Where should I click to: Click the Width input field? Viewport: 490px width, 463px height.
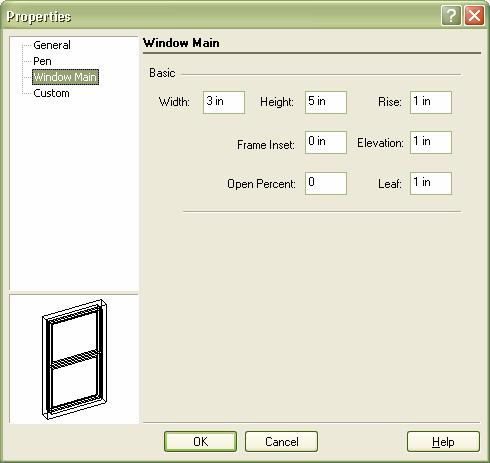pos(224,102)
